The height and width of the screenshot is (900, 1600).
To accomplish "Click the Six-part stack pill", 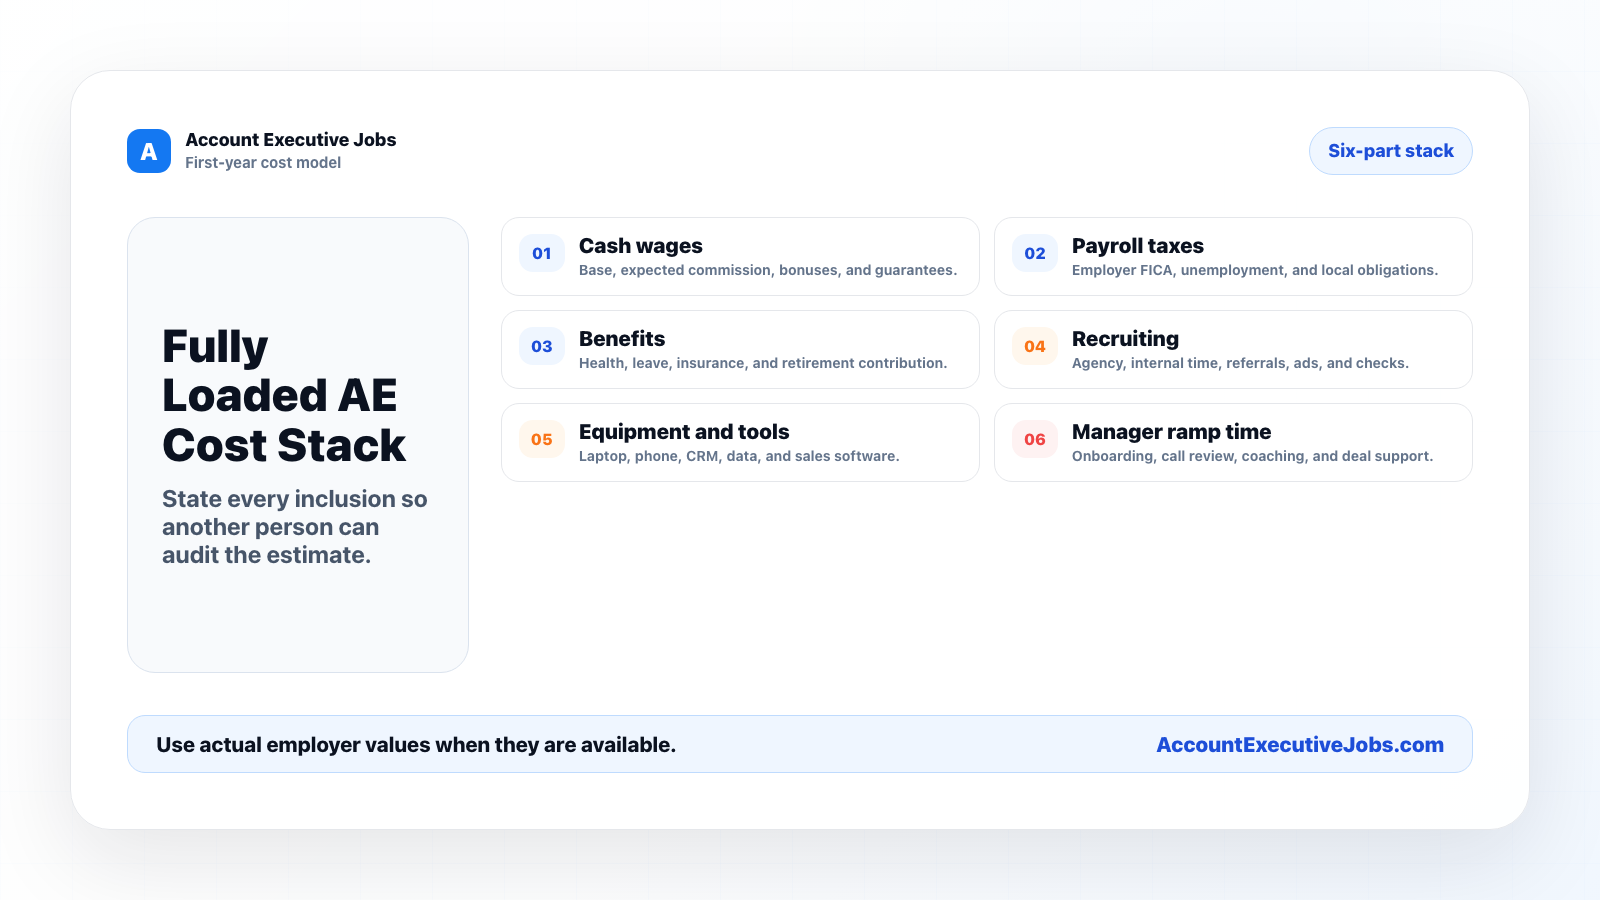I will pos(1391,151).
